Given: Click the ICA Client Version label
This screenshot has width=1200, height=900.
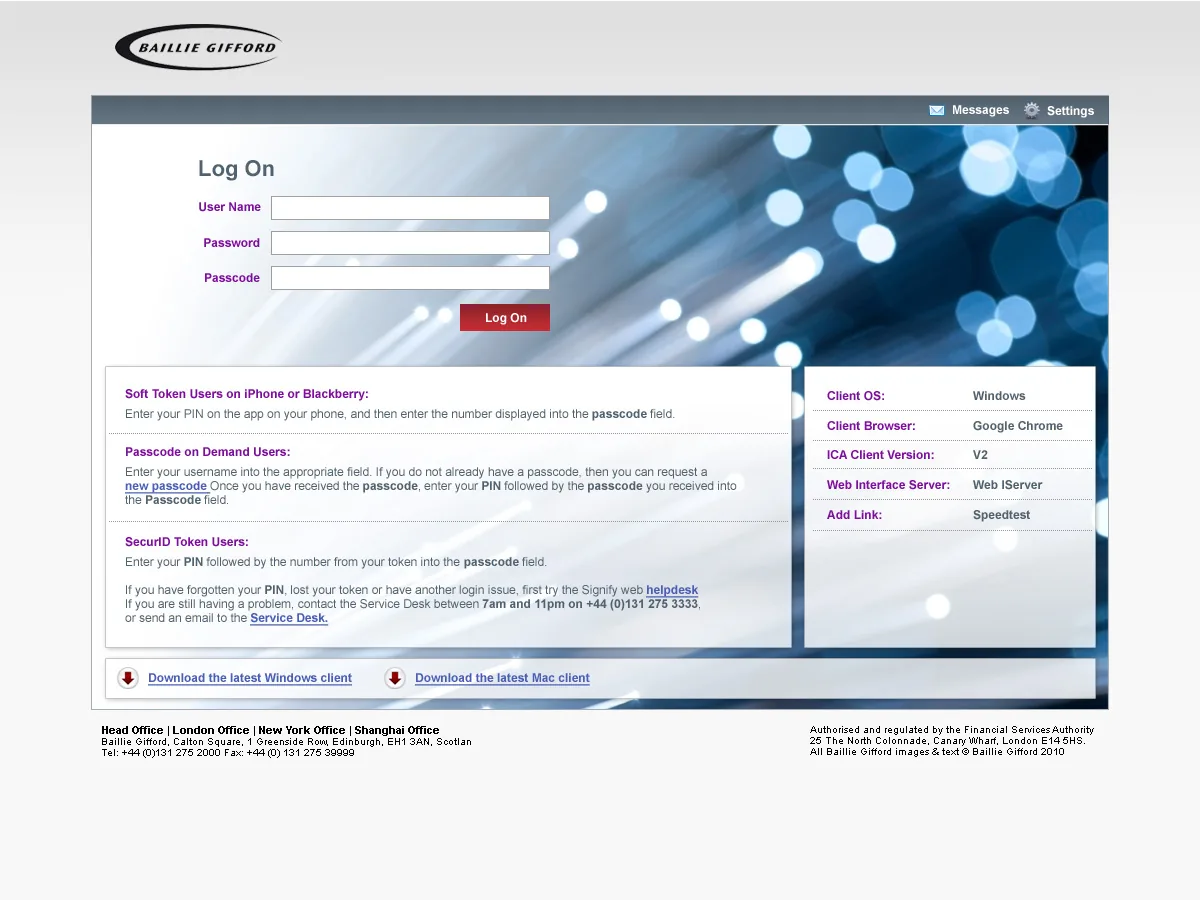Looking at the screenshot, I should pos(881,455).
